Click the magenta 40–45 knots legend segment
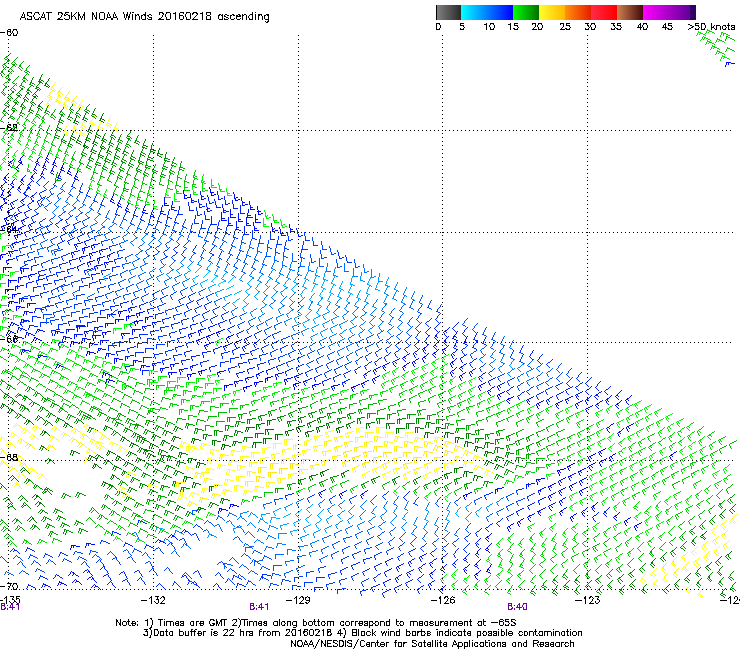The width and height of the screenshot is (740, 650). pos(656,12)
